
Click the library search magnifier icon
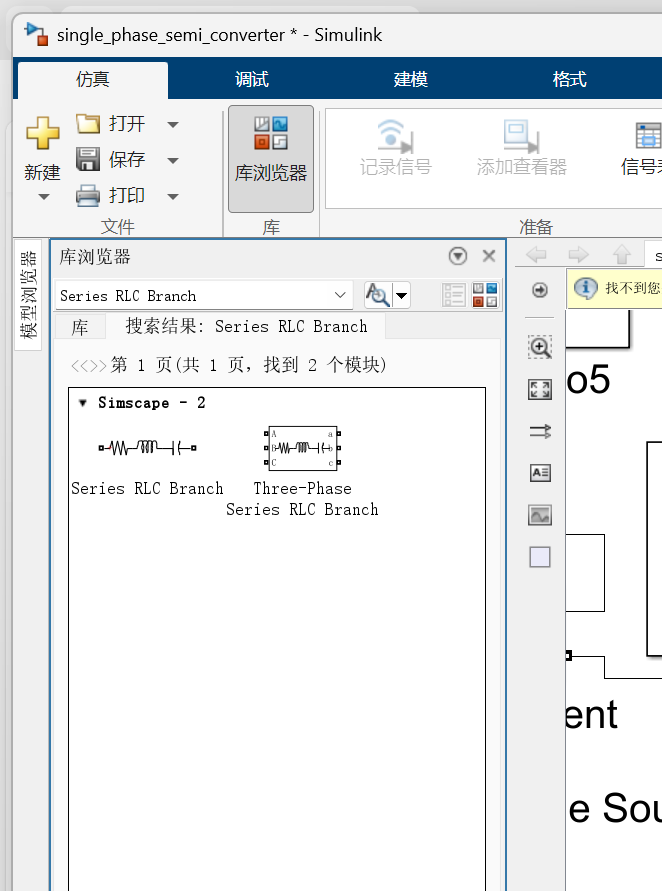click(377, 295)
